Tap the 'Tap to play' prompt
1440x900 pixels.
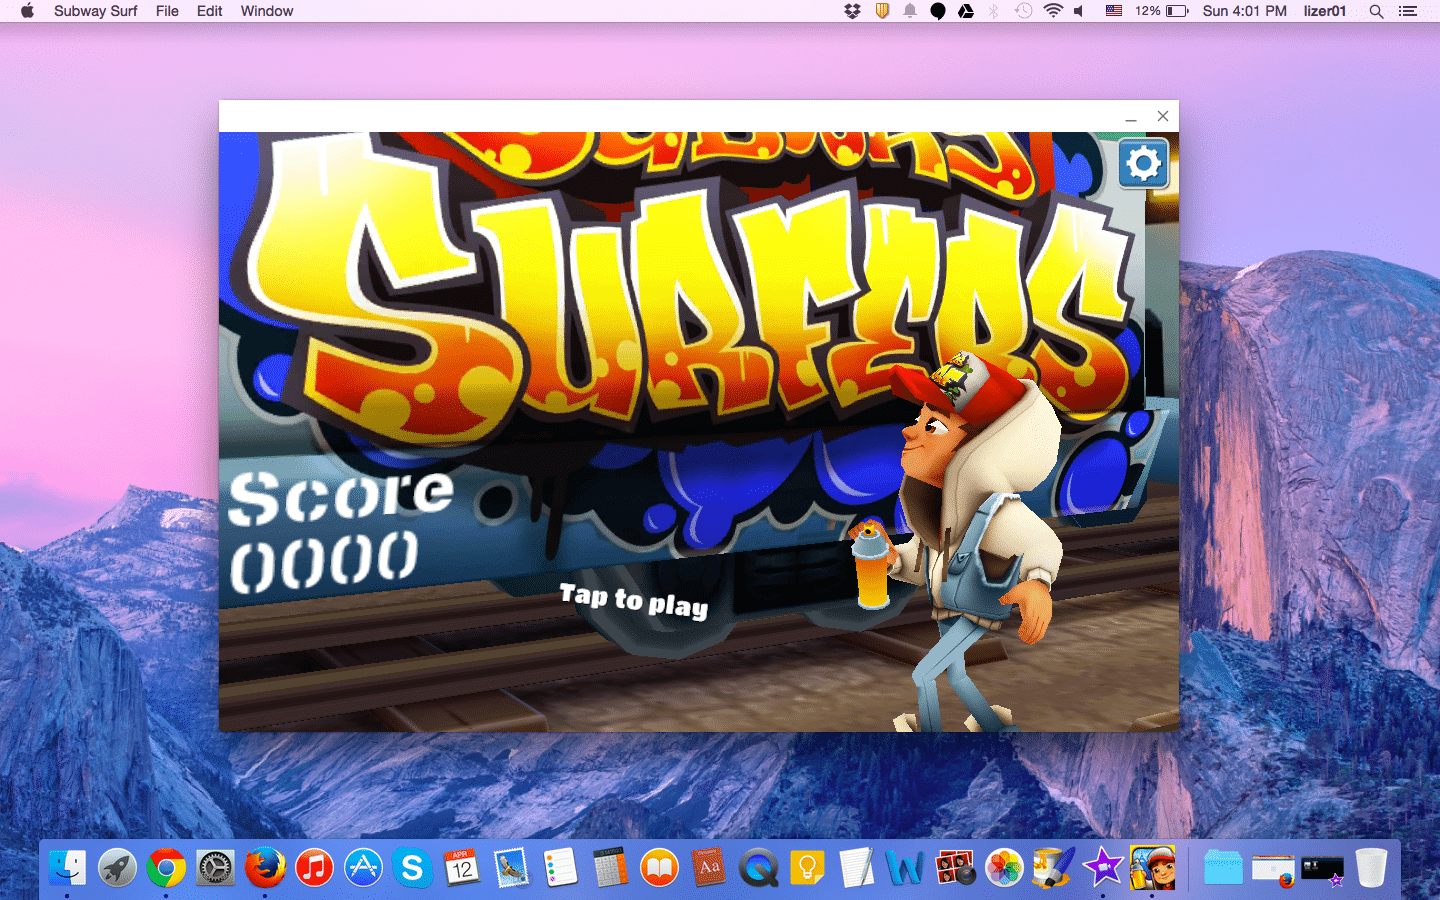click(634, 601)
